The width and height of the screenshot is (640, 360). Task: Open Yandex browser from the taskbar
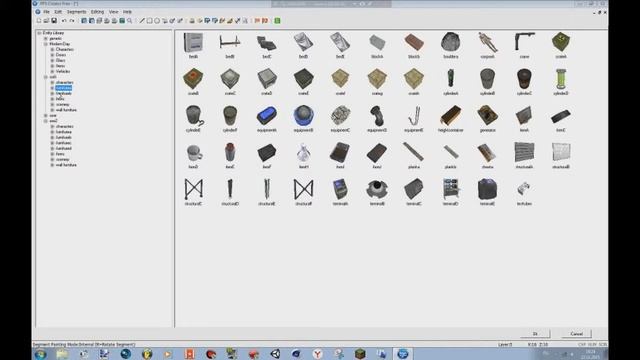(x=318, y=354)
